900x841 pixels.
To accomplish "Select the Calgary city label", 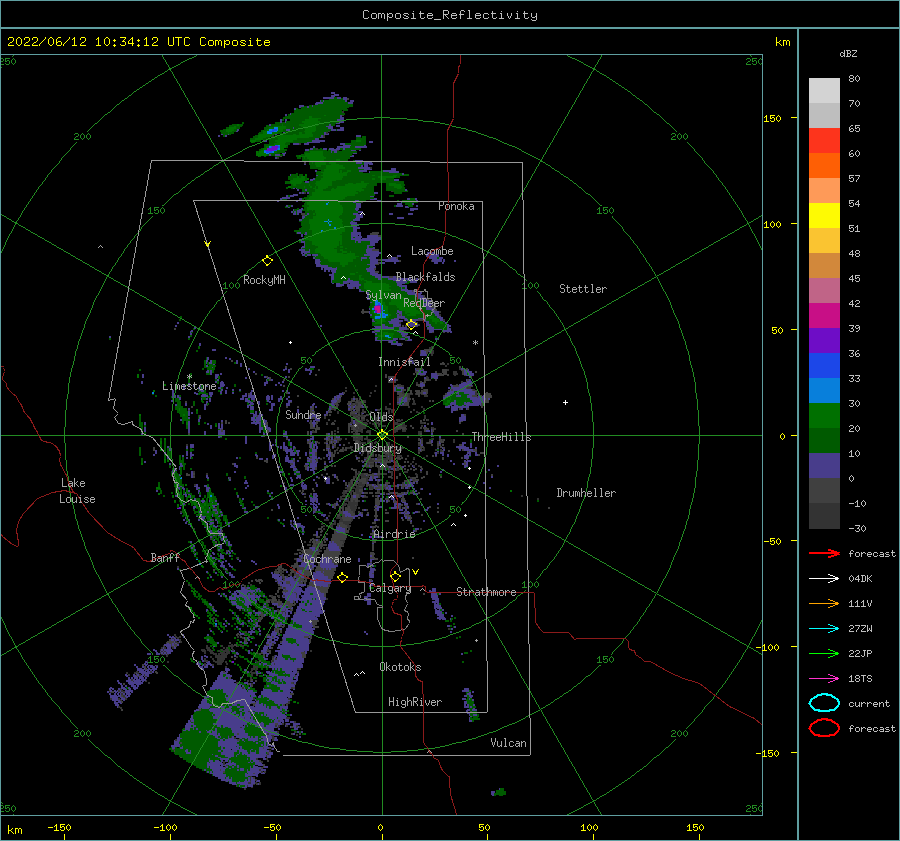I will tap(390, 588).
